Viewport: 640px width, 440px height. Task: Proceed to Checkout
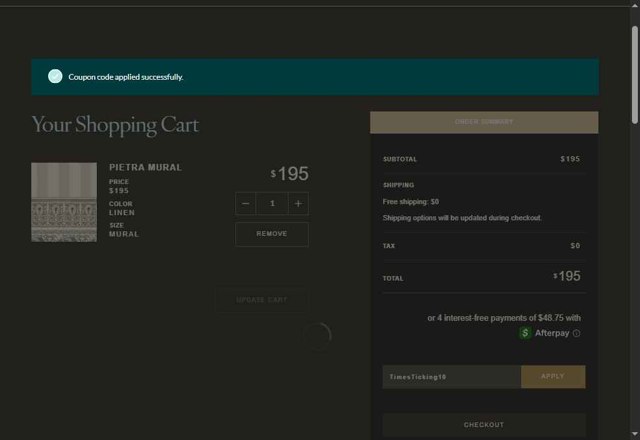[484, 425]
